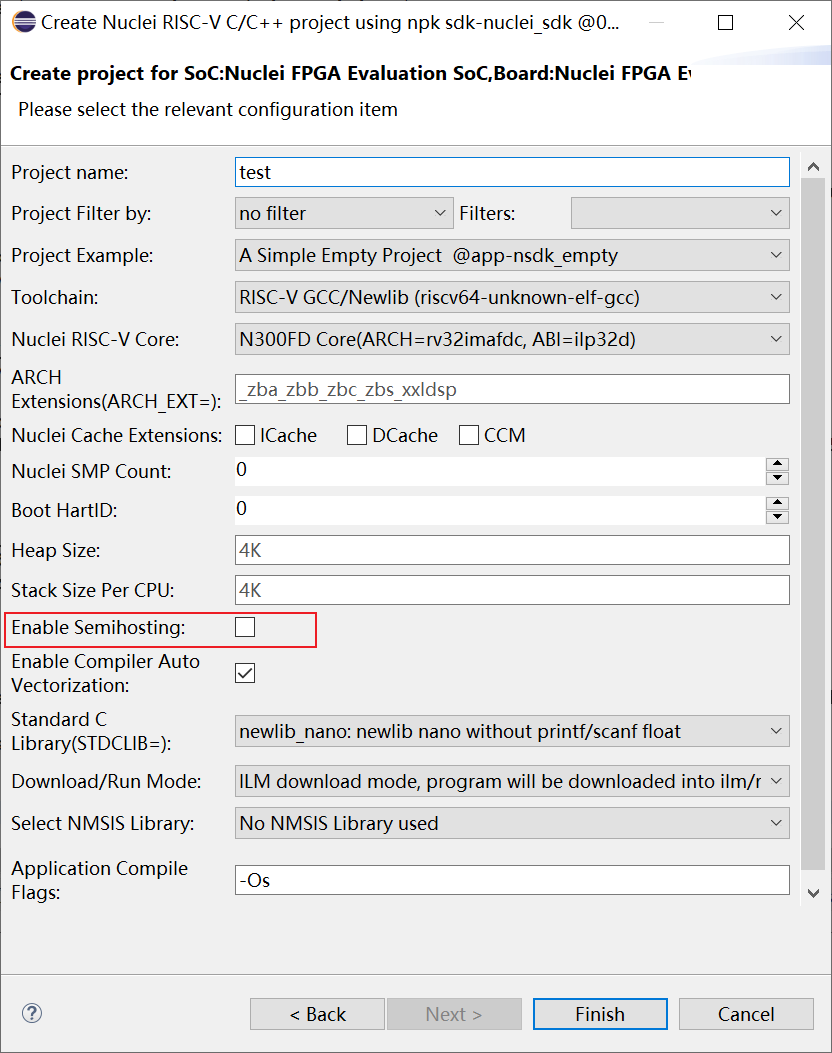The width and height of the screenshot is (832, 1053).
Task: Enable the ICache checkbox
Action: coord(245,435)
